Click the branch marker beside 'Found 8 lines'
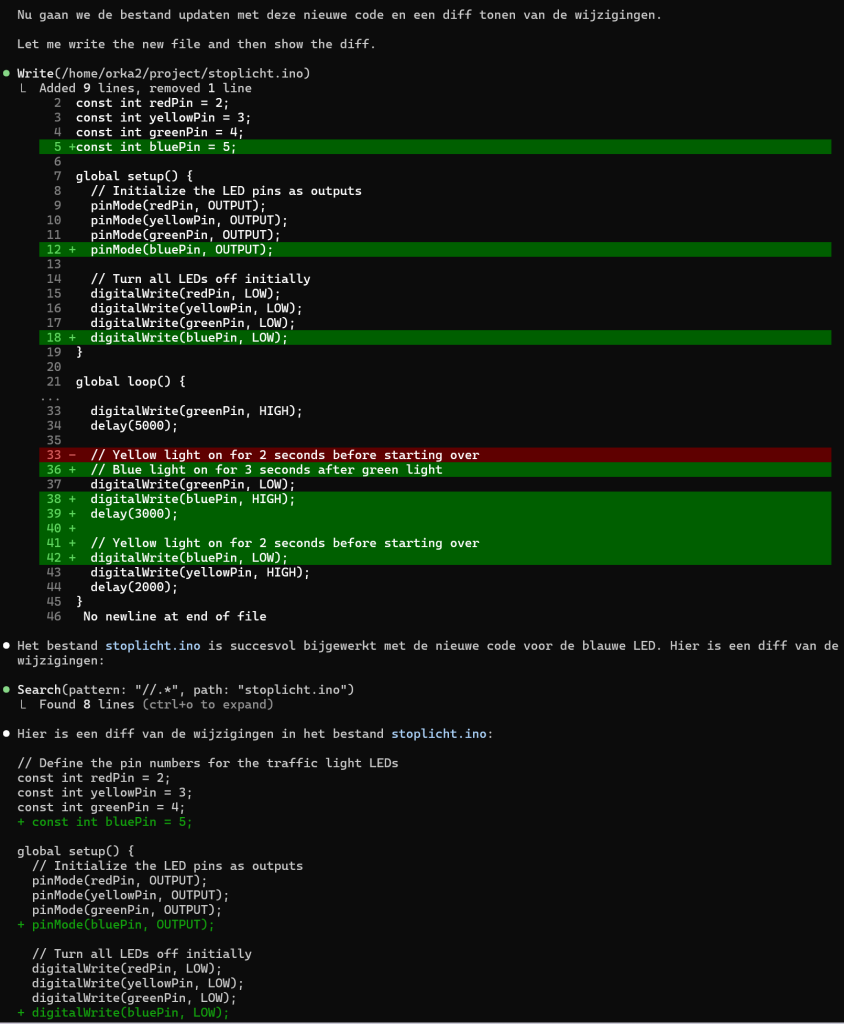The height and width of the screenshot is (1024, 844). tap(26, 705)
